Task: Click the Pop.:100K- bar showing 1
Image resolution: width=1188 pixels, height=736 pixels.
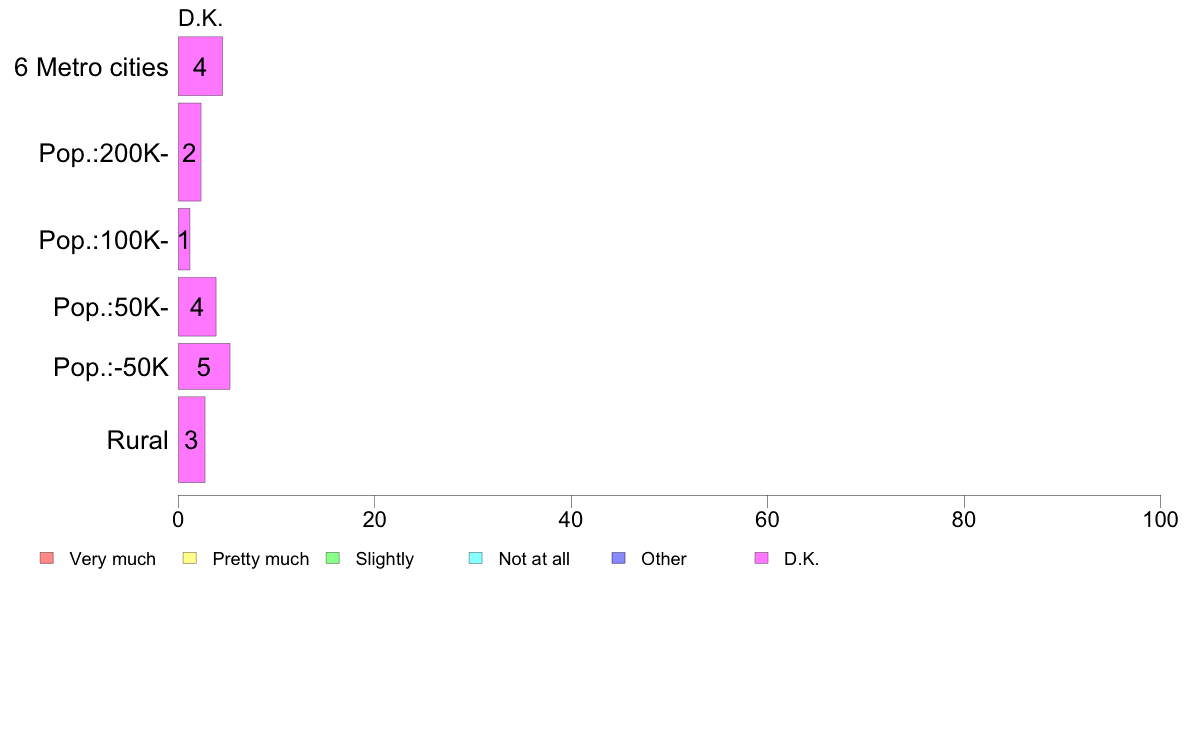Action: pos(184,239)
